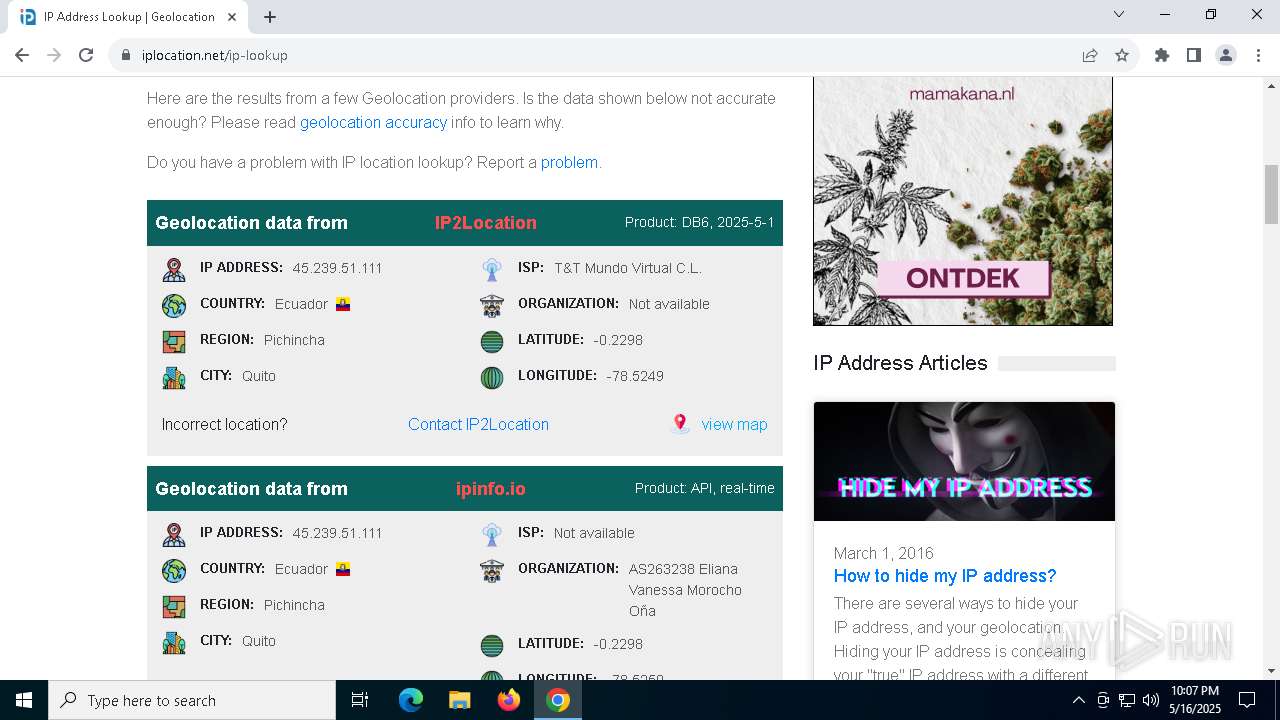Click the IP2Location longitude globe icon
The width and height of the screenshot is (1280, 720).
coord(492,377)
